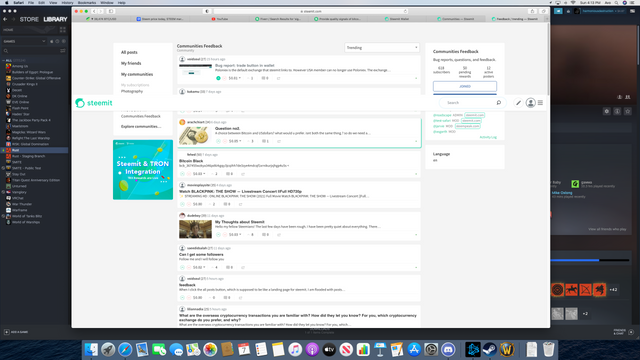
Task: Click Steam add a game plus icon
Action: (x=7, y=332)
